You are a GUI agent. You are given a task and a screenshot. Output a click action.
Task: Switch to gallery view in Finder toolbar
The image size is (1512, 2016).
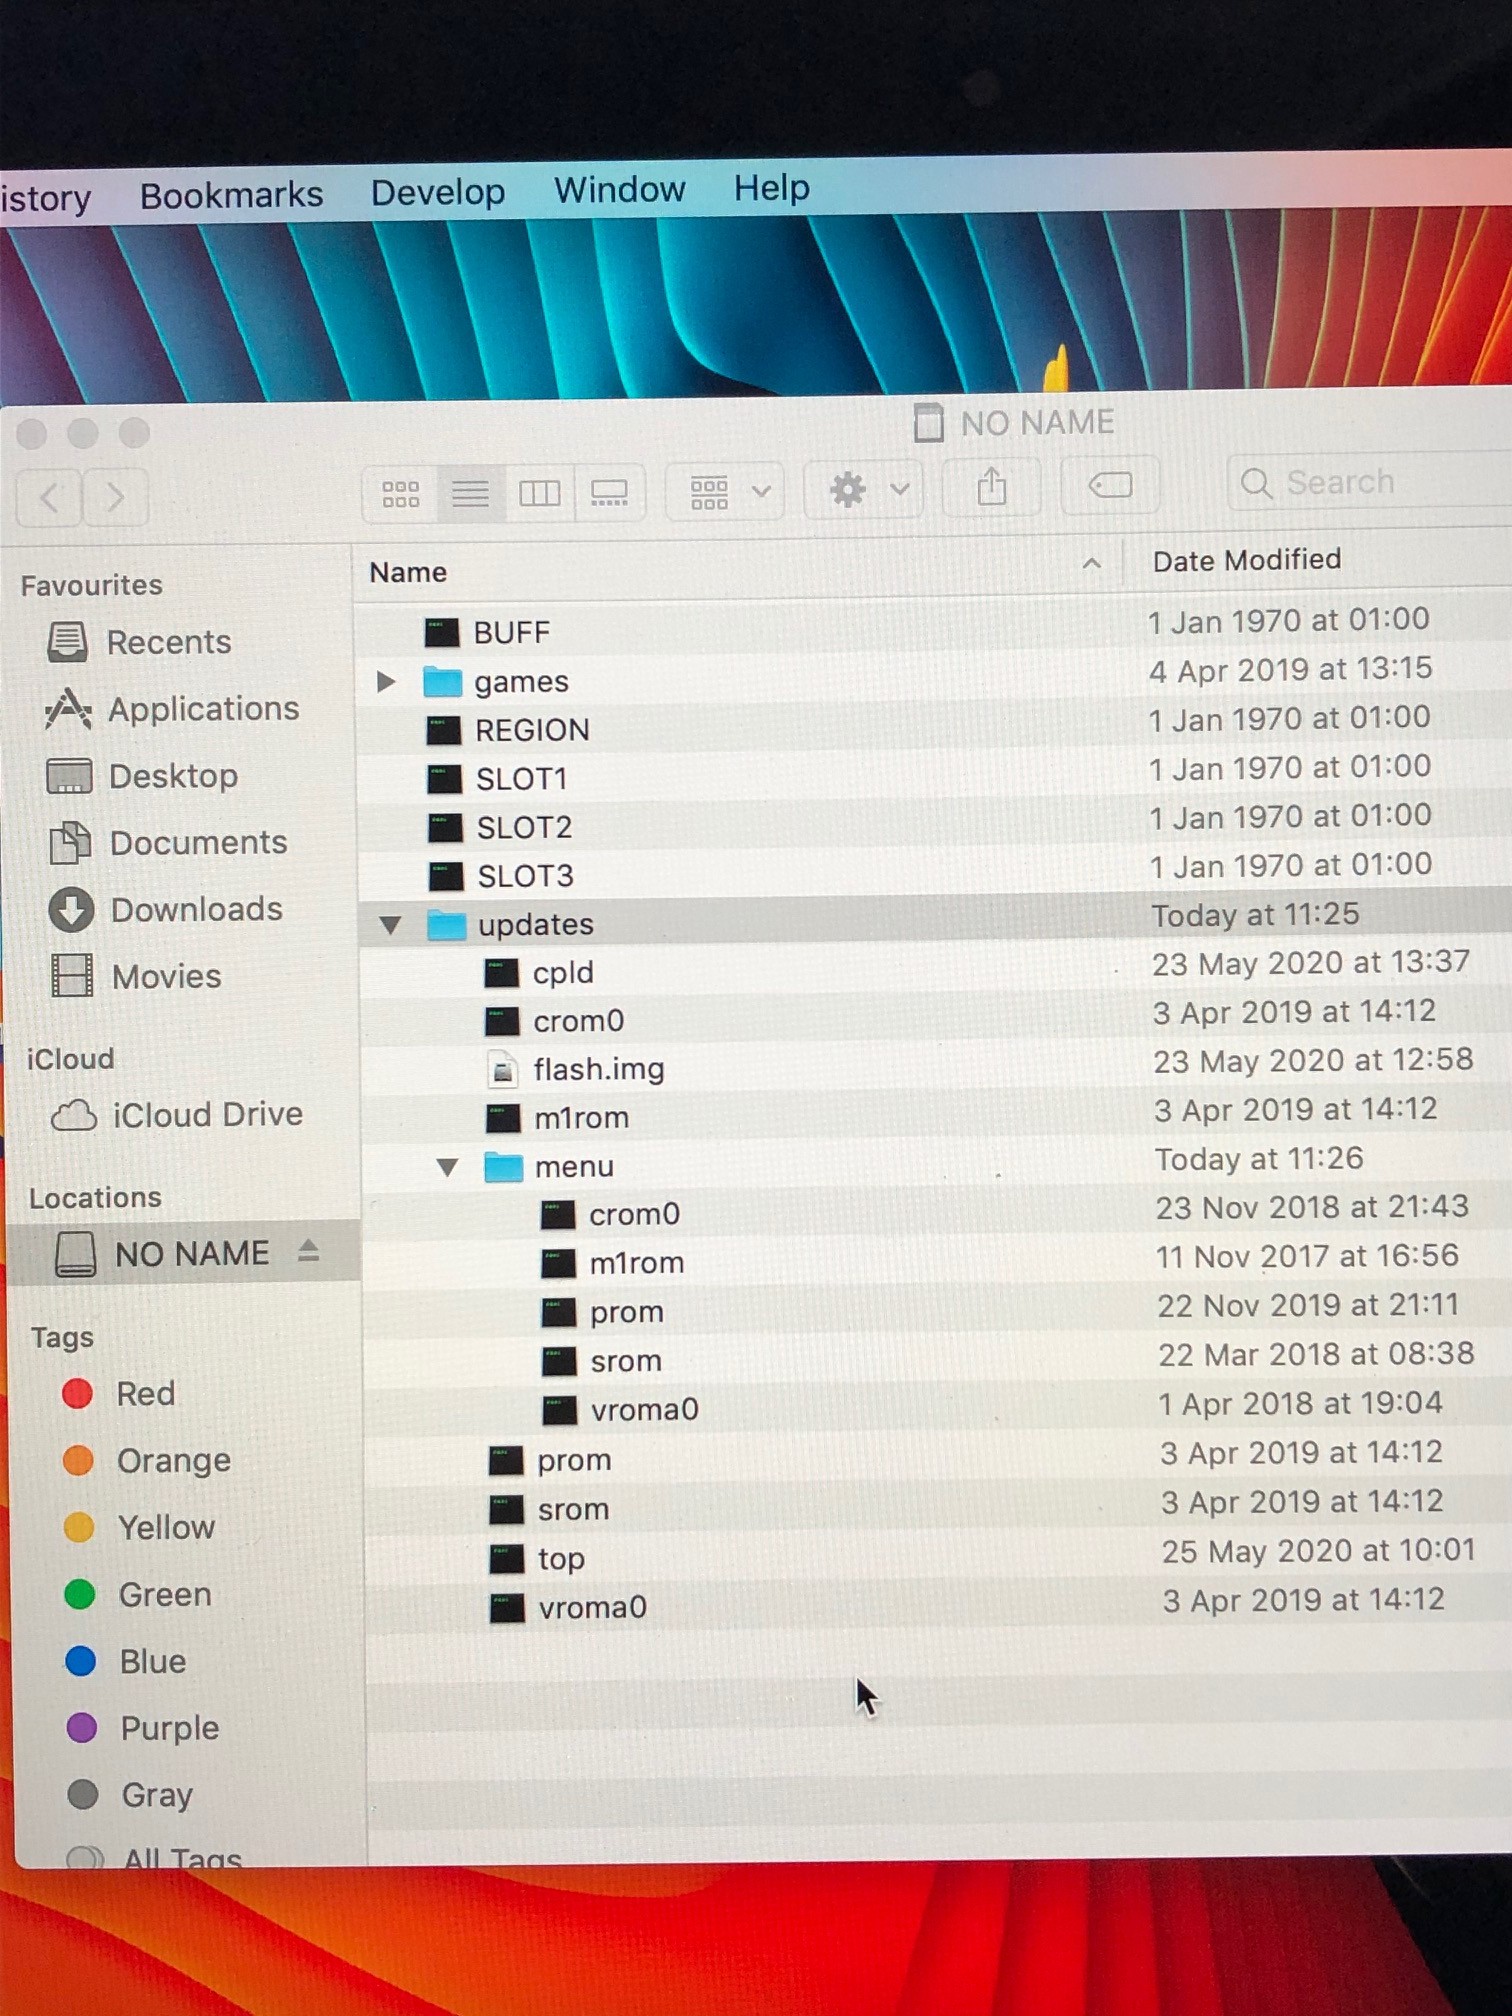pos(609,492)
